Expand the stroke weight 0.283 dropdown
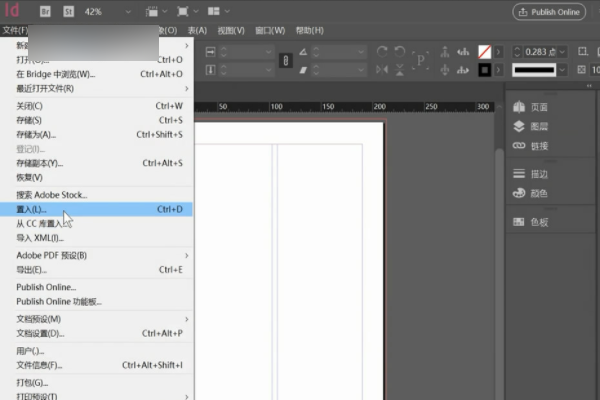This screenshot has height=400, width=600. (560, 51)
